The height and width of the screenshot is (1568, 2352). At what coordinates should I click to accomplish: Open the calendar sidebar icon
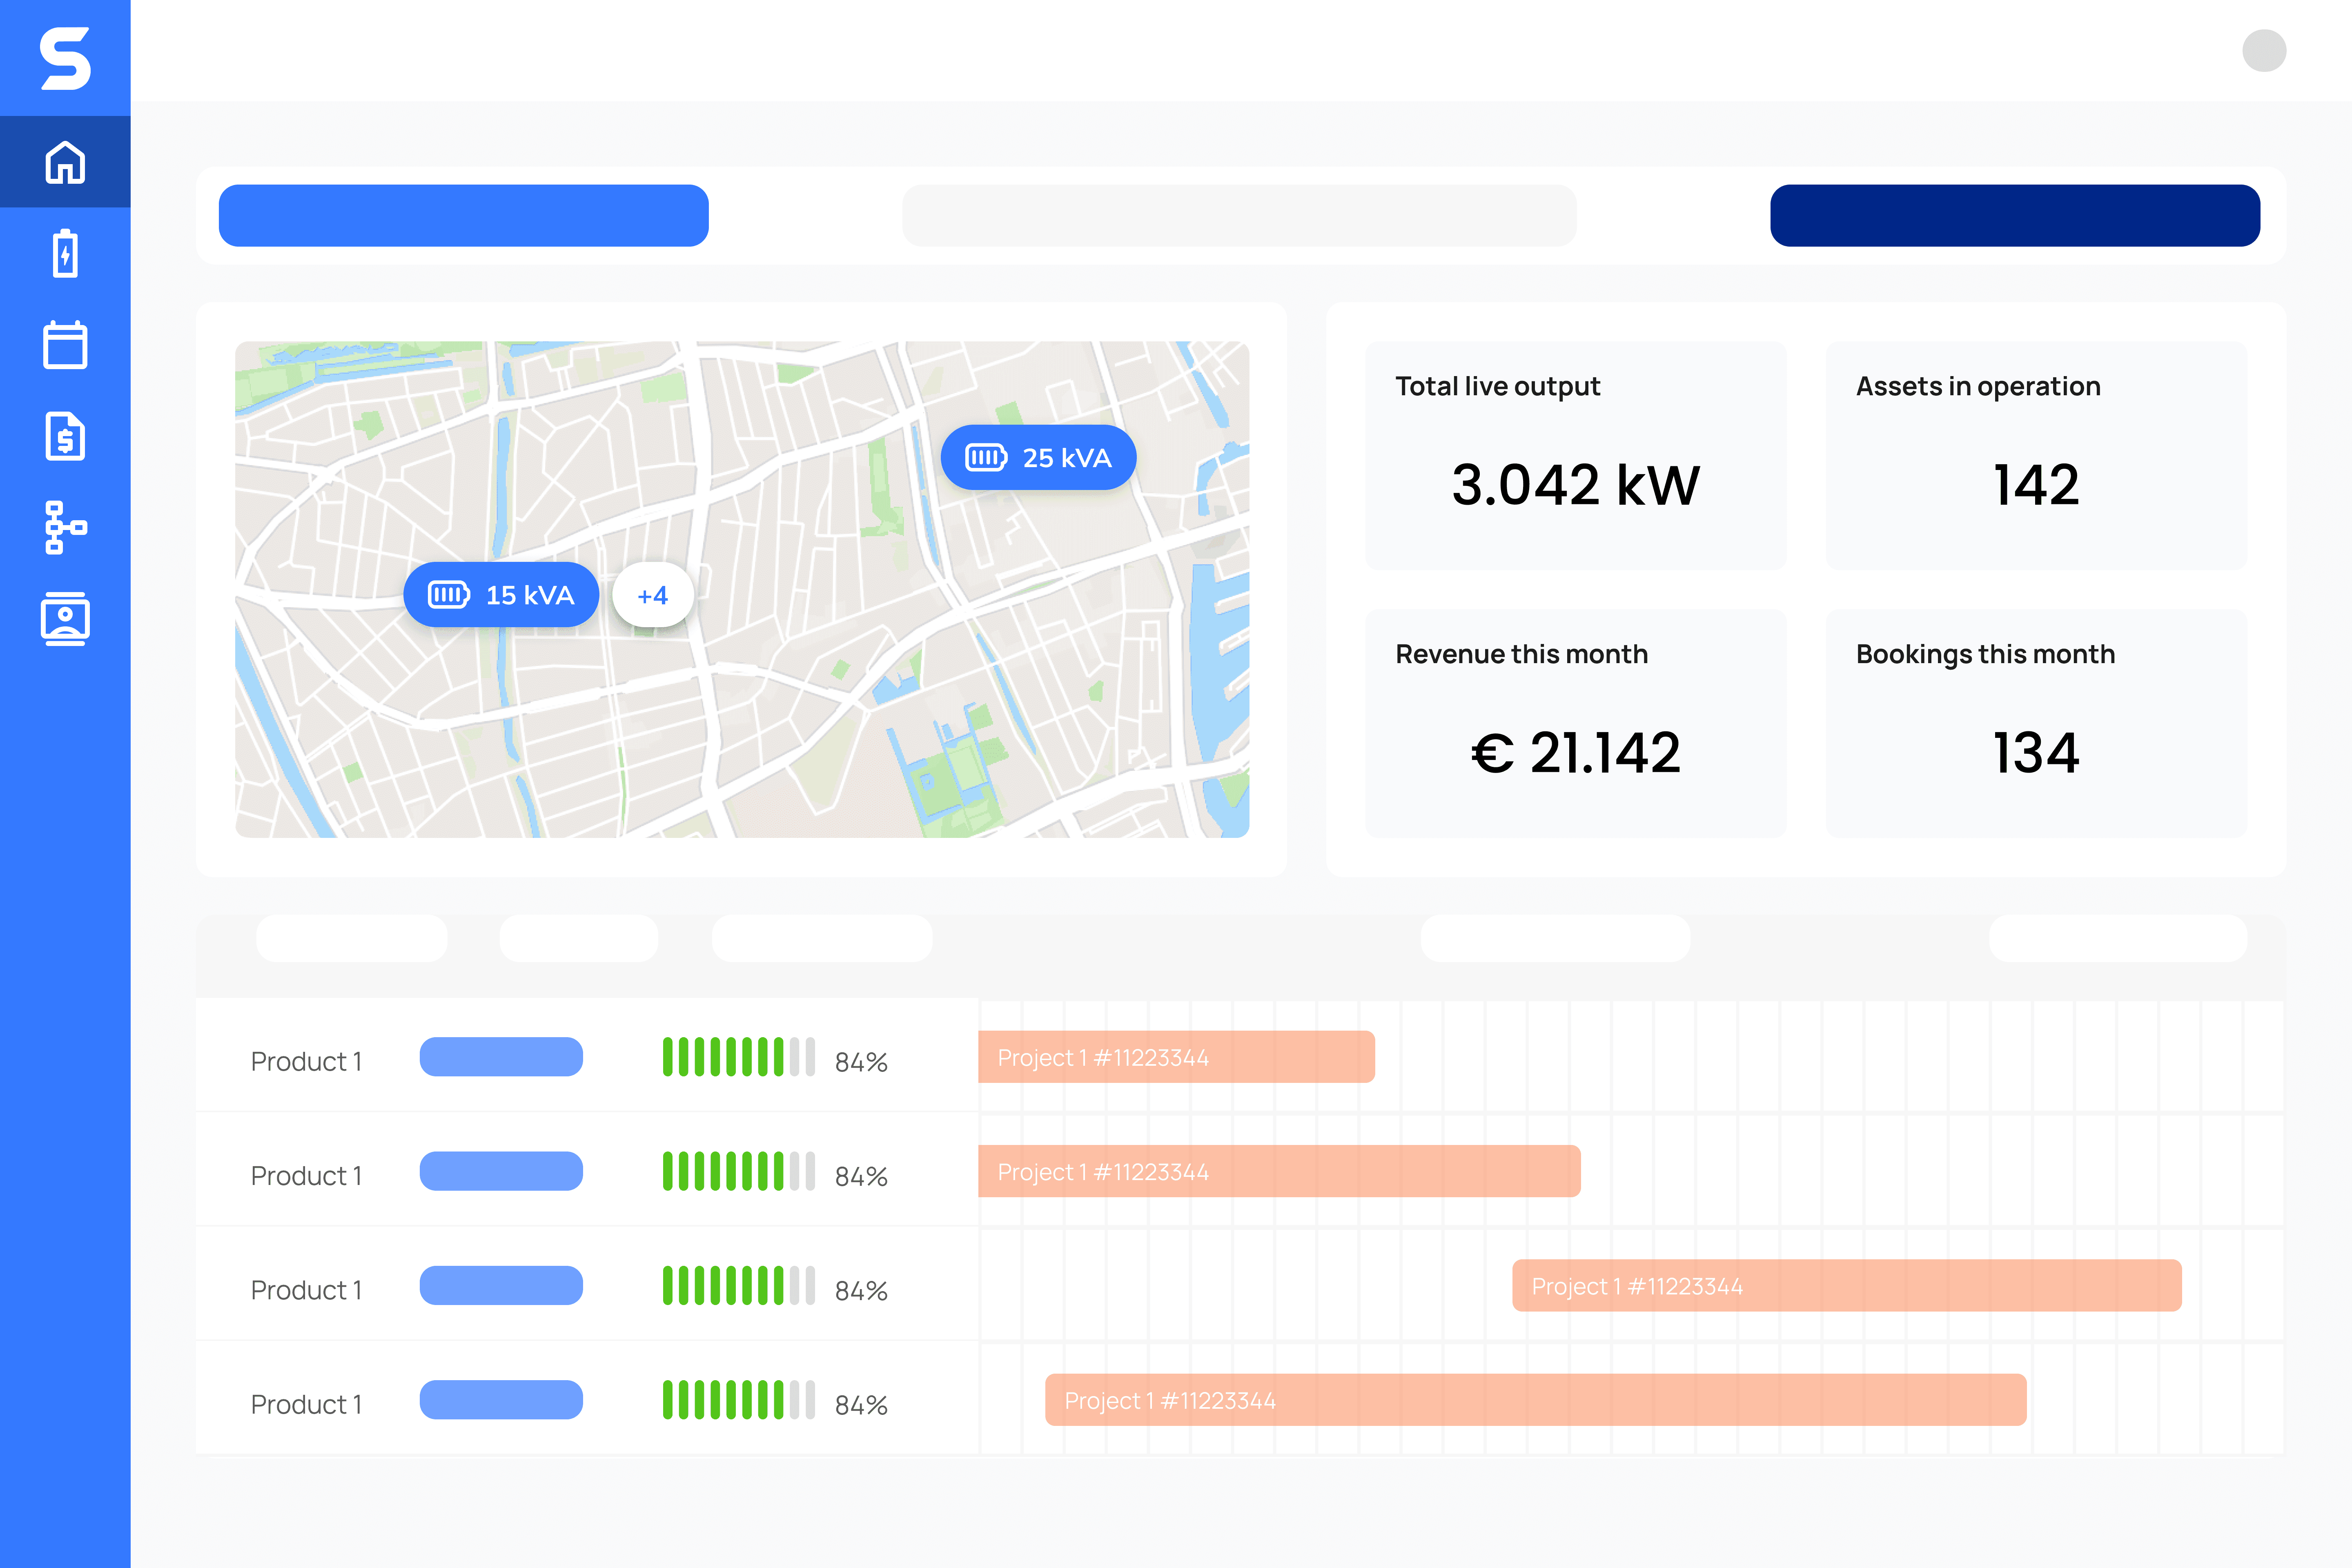tap(65, 345)
